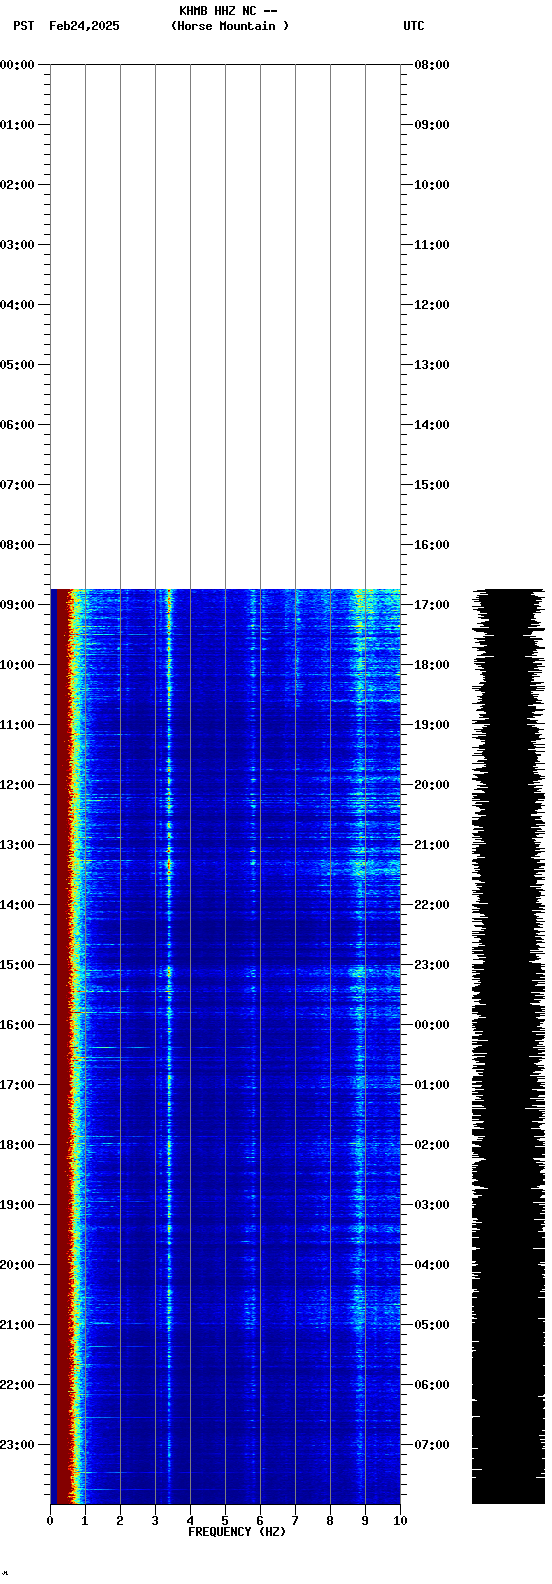Click the PST '23:00' time label
This screenshot has width=552, height=1584.
coord(17,1445)
